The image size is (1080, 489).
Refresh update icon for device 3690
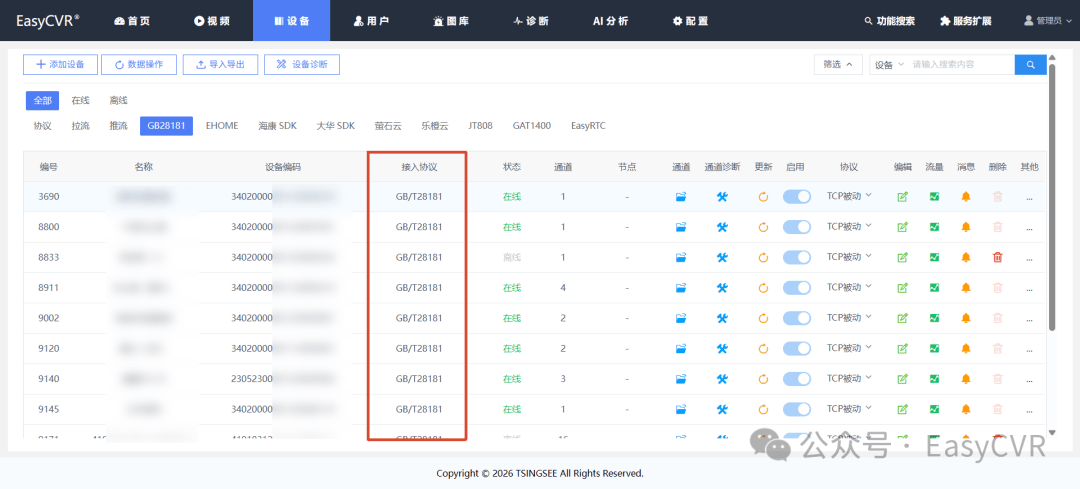point(763,197)
